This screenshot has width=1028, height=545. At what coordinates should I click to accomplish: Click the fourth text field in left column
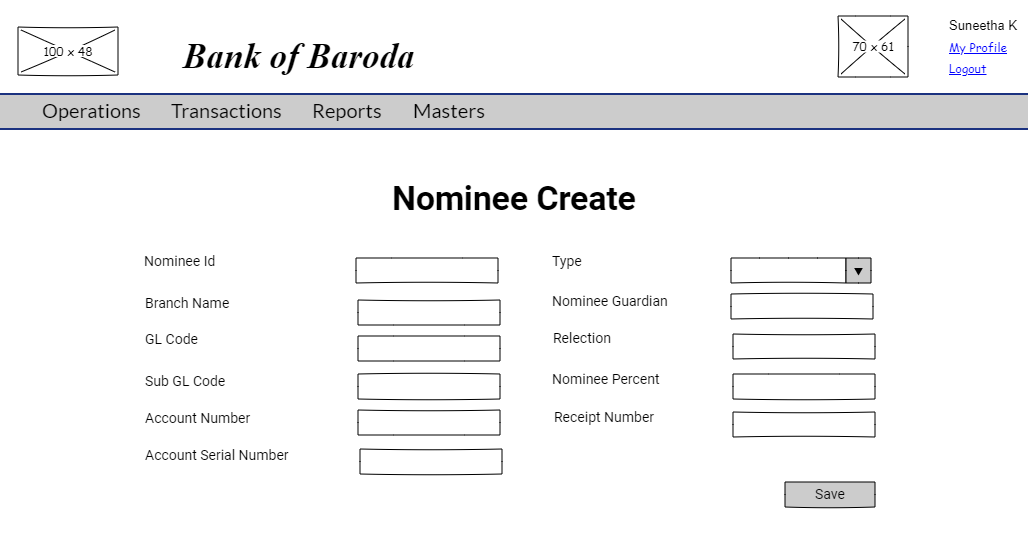(x=428, y=387)
